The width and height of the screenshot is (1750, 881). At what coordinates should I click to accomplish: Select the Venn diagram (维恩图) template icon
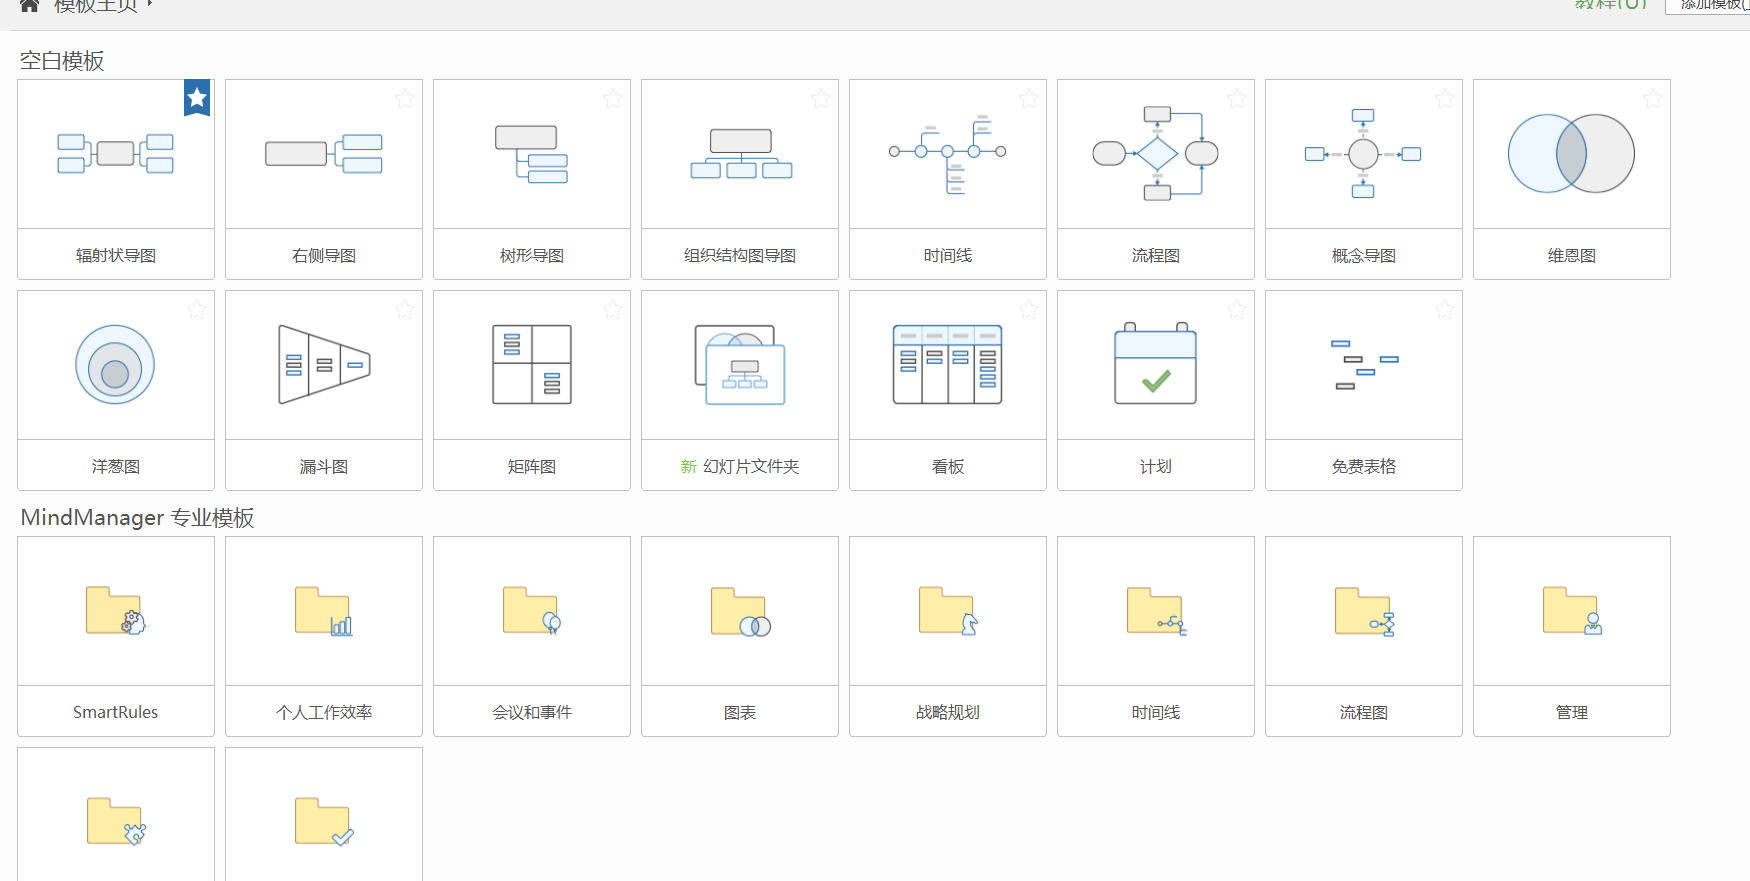[x=1572, y=154]
